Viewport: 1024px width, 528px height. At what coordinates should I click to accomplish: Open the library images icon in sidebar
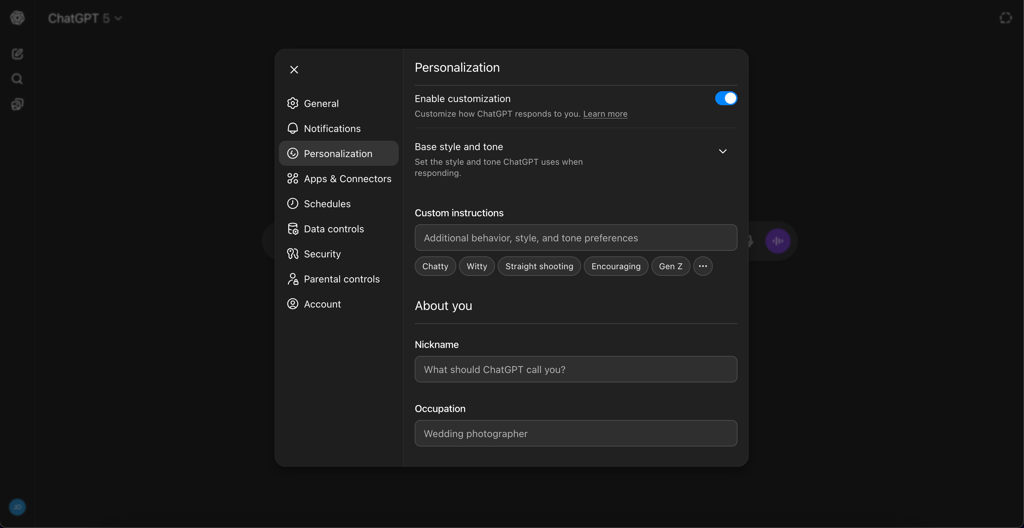18,104
